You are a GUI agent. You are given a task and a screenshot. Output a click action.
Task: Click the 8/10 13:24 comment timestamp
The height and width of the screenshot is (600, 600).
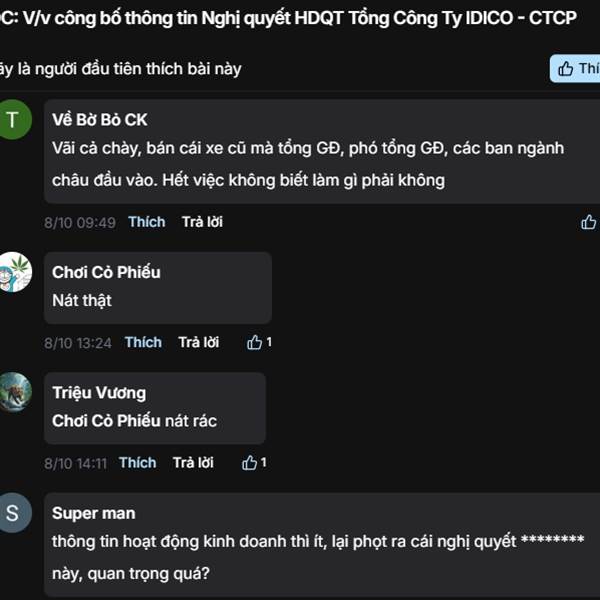[78, 343]
